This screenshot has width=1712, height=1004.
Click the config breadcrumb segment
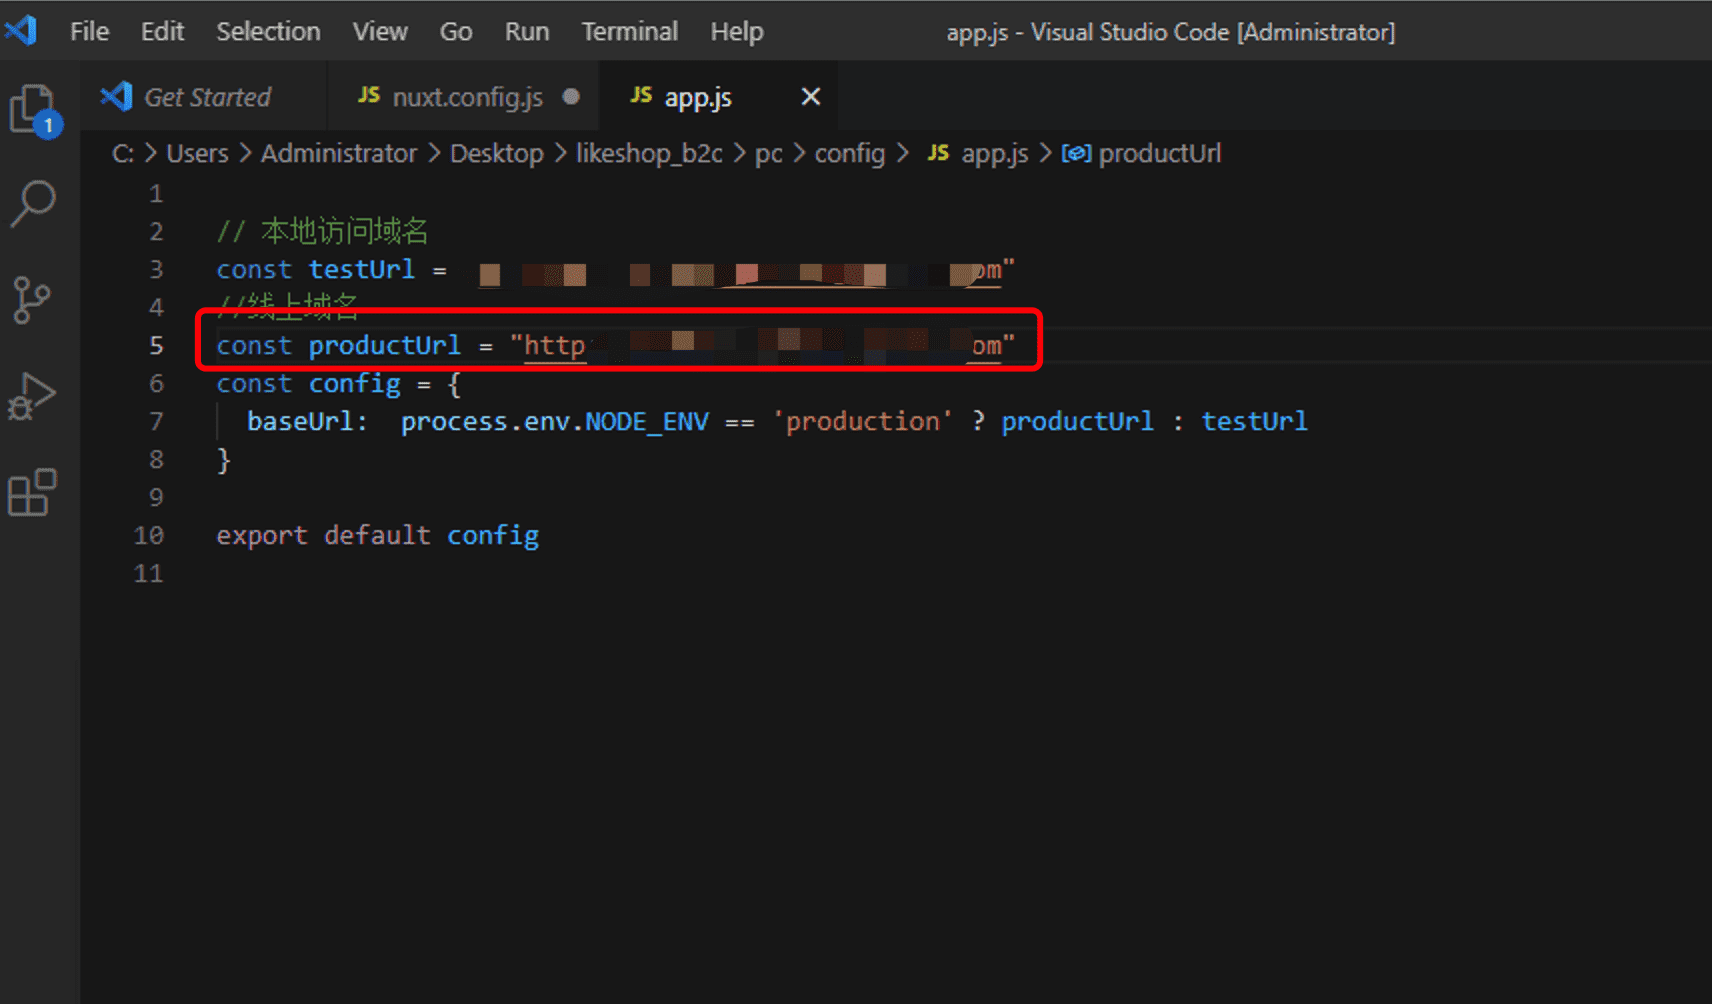[x=850, y=154]
